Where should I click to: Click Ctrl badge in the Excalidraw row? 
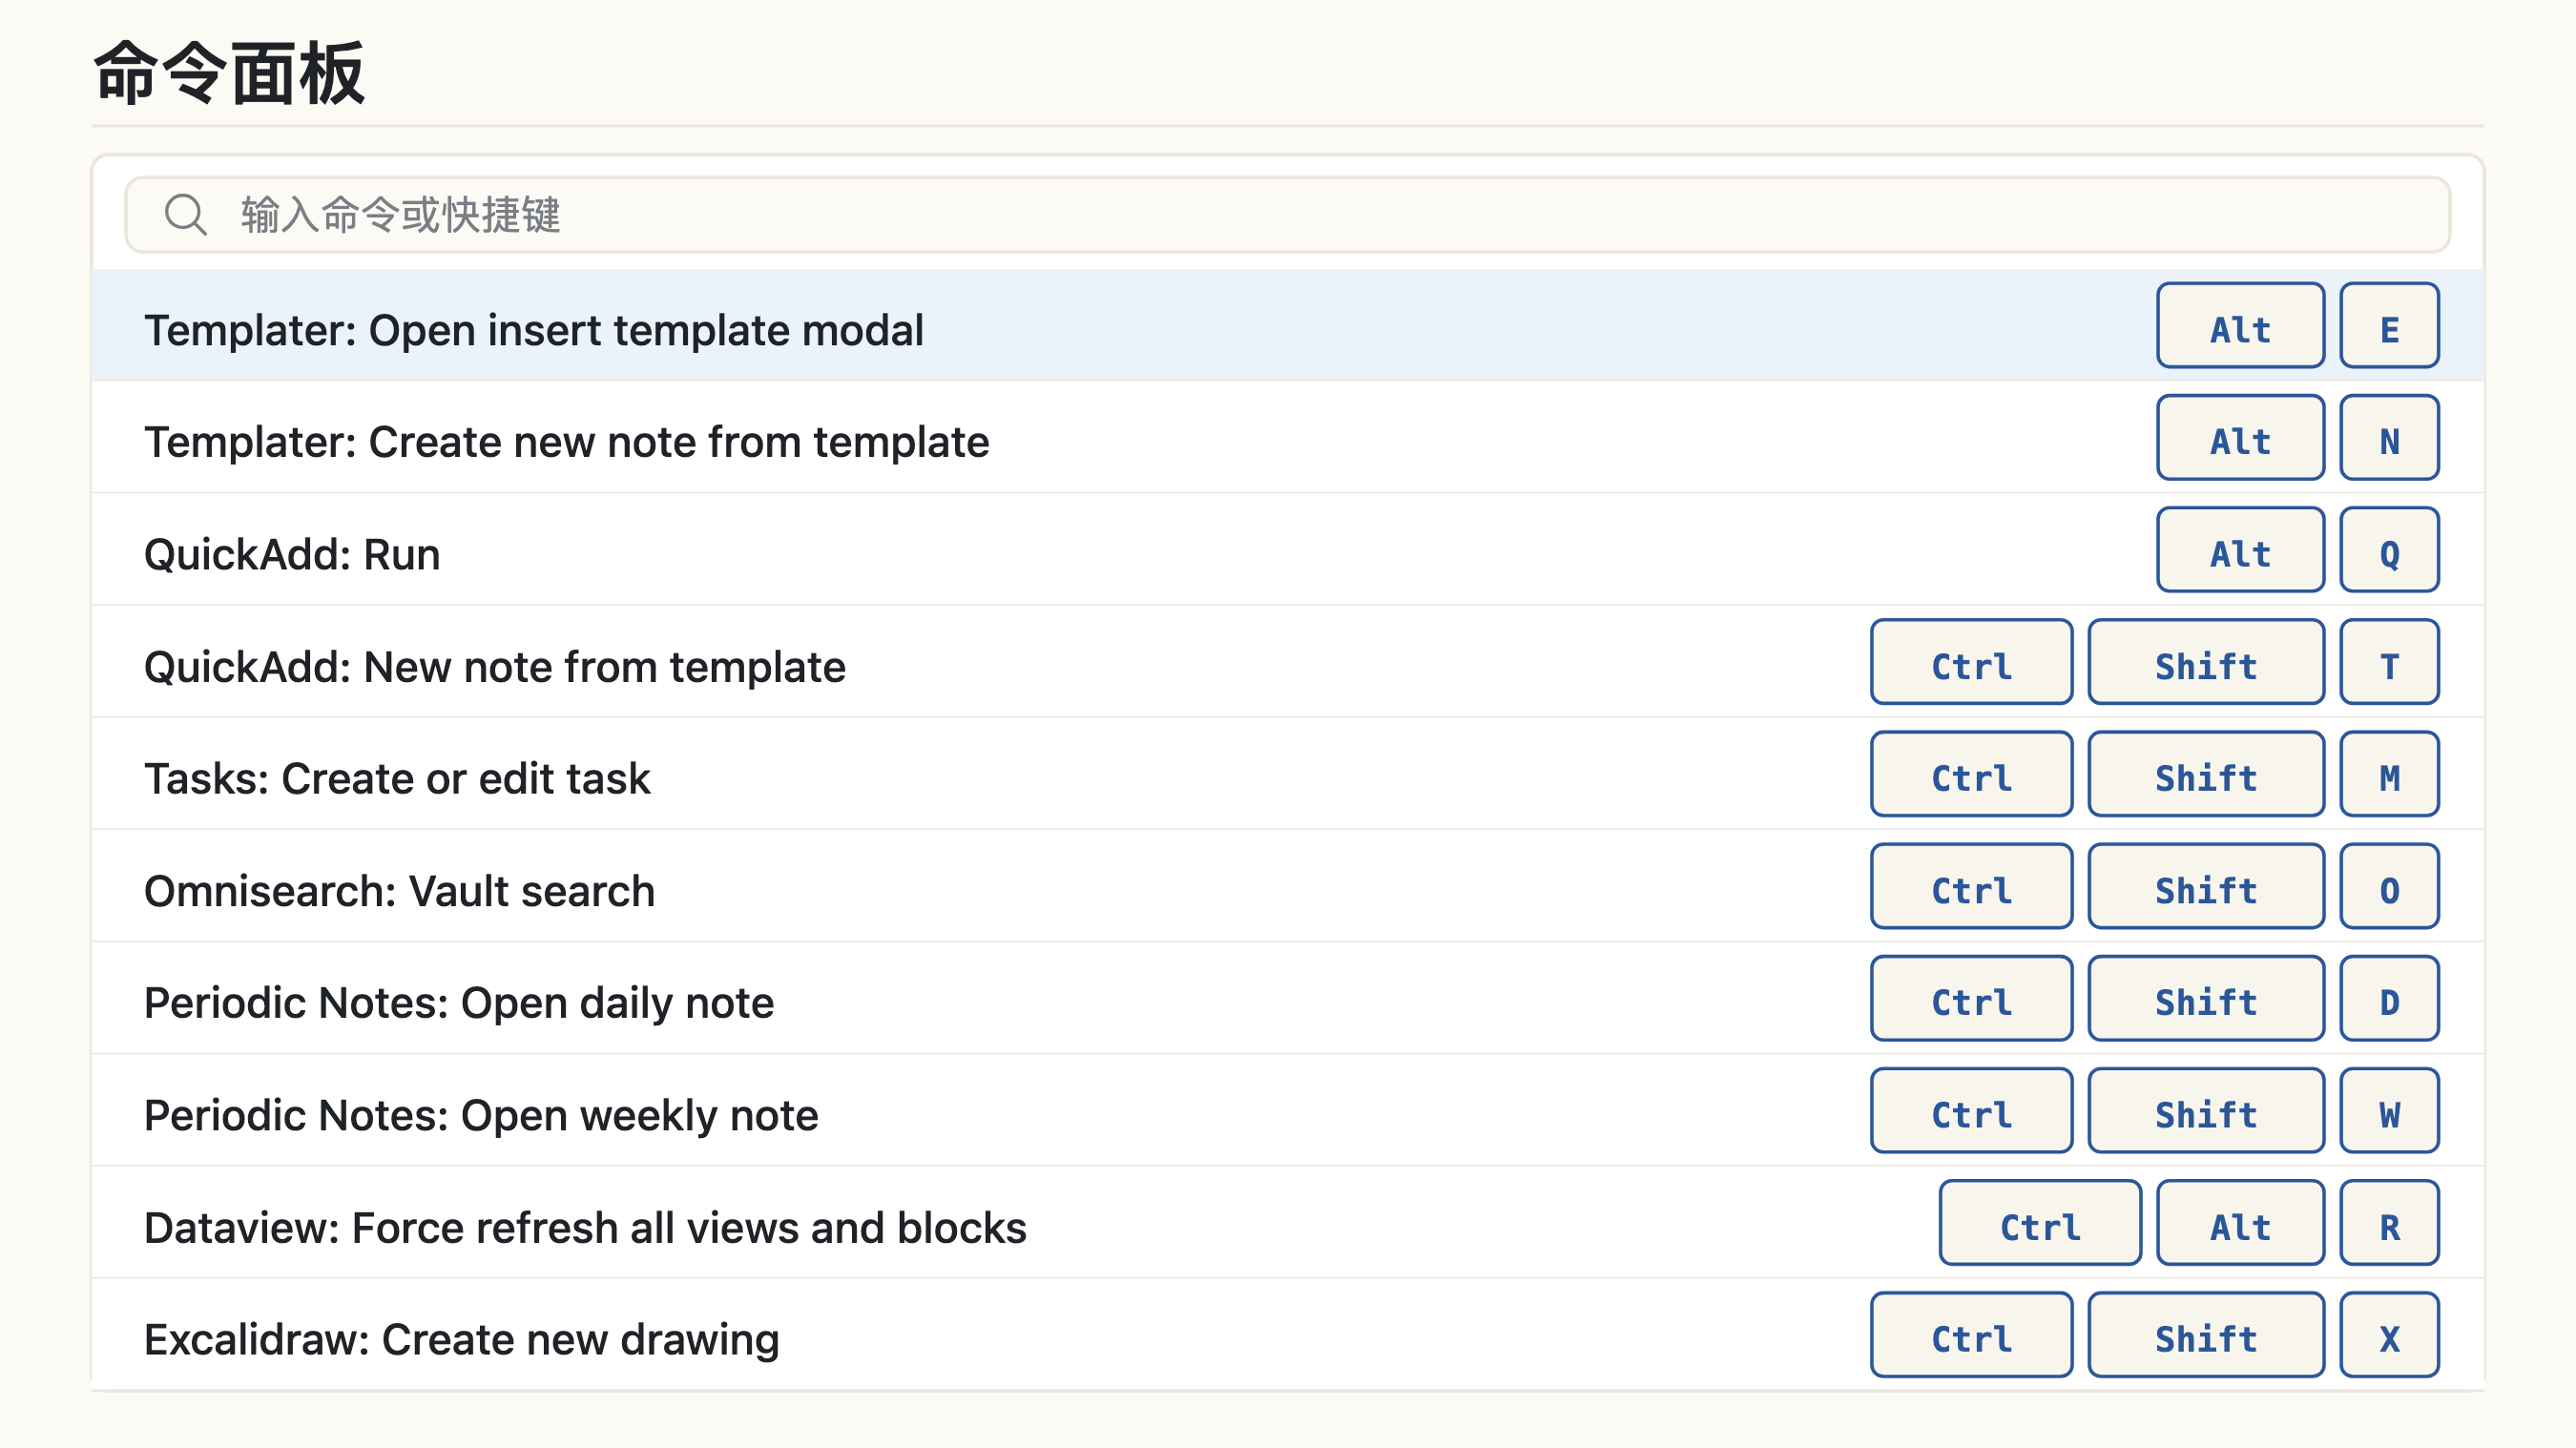click(x=1971, y=1333)
